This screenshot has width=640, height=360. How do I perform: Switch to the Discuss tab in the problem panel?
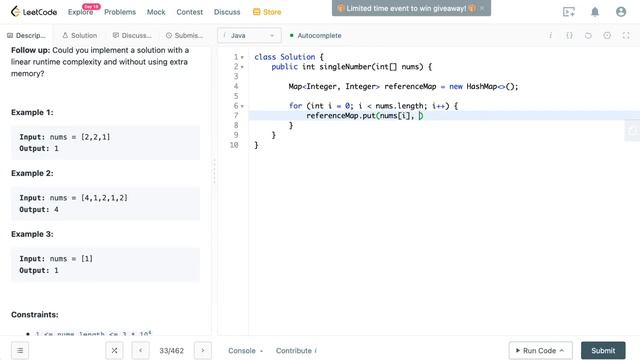pyautogui.click(x=132, y=36)
